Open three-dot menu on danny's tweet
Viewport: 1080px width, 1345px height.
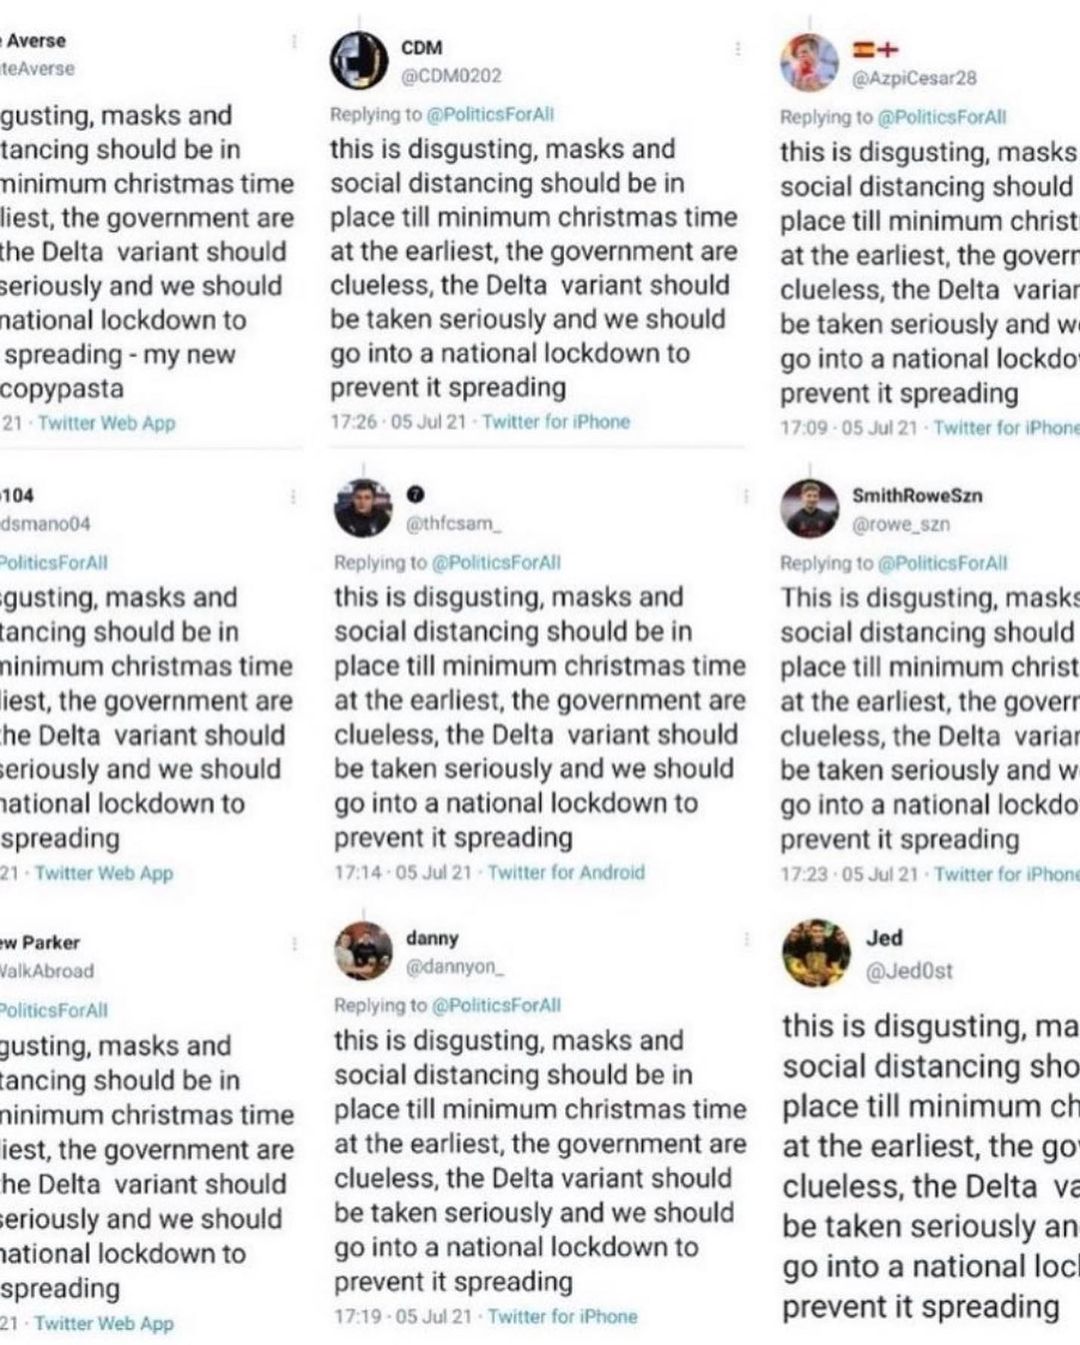point(746,939)
